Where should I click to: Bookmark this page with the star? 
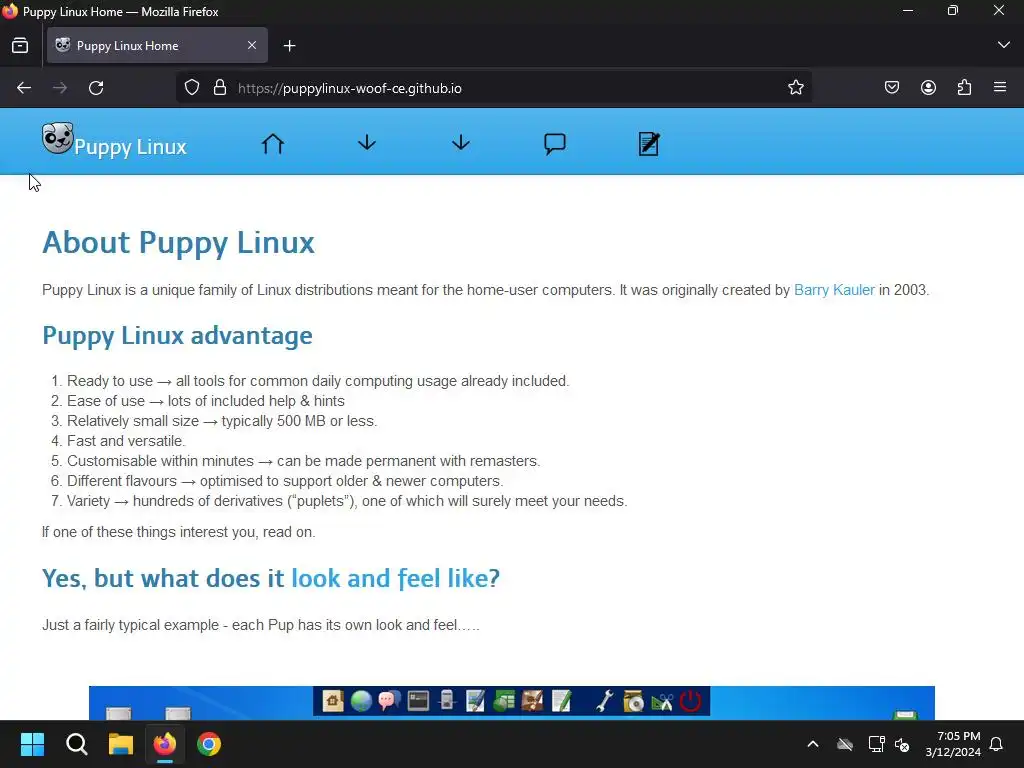pyautogui.click(x=795, y=88)
